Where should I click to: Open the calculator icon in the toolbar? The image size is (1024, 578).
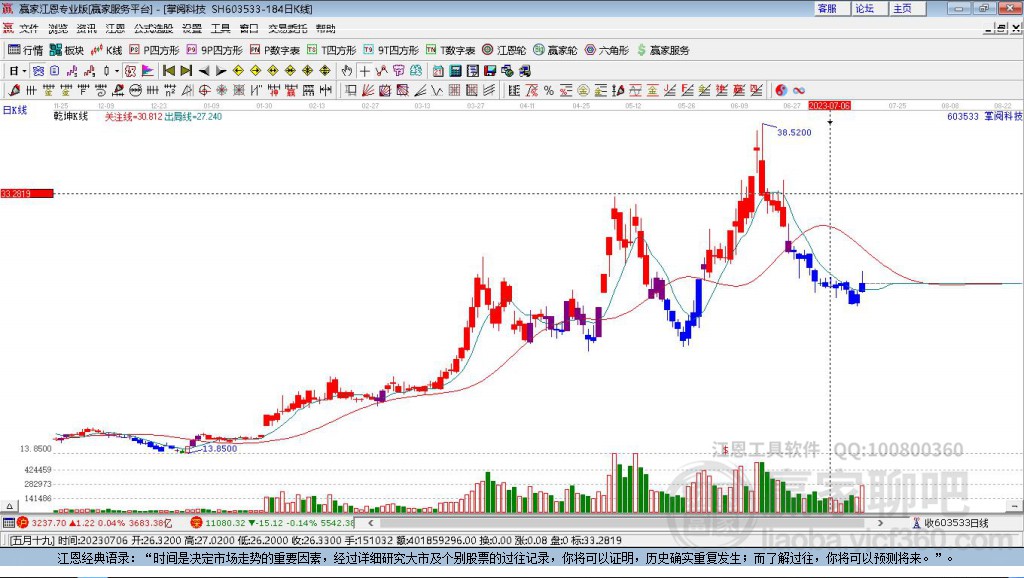(x=456, y=71)
